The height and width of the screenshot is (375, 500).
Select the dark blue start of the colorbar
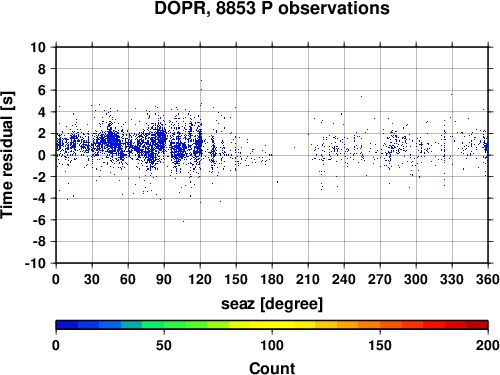click(67, 325)
